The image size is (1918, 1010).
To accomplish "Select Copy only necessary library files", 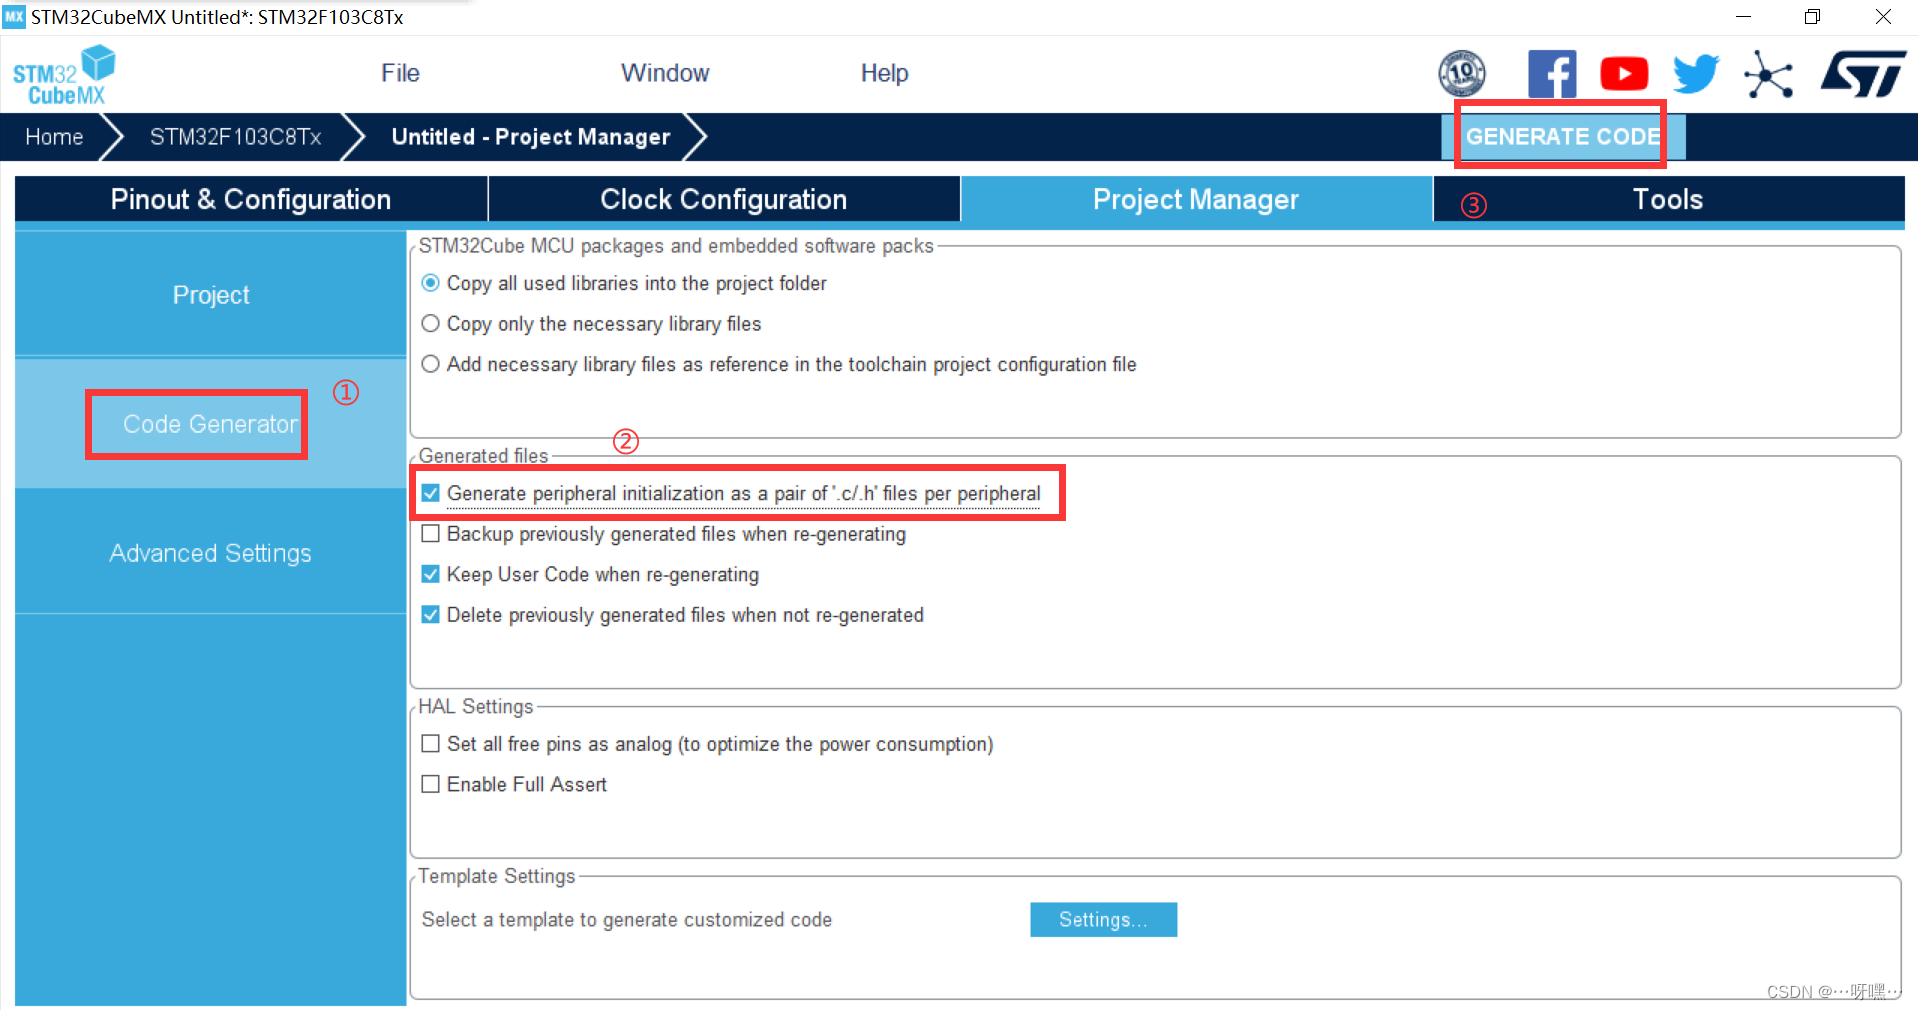I will click(431, 324).
